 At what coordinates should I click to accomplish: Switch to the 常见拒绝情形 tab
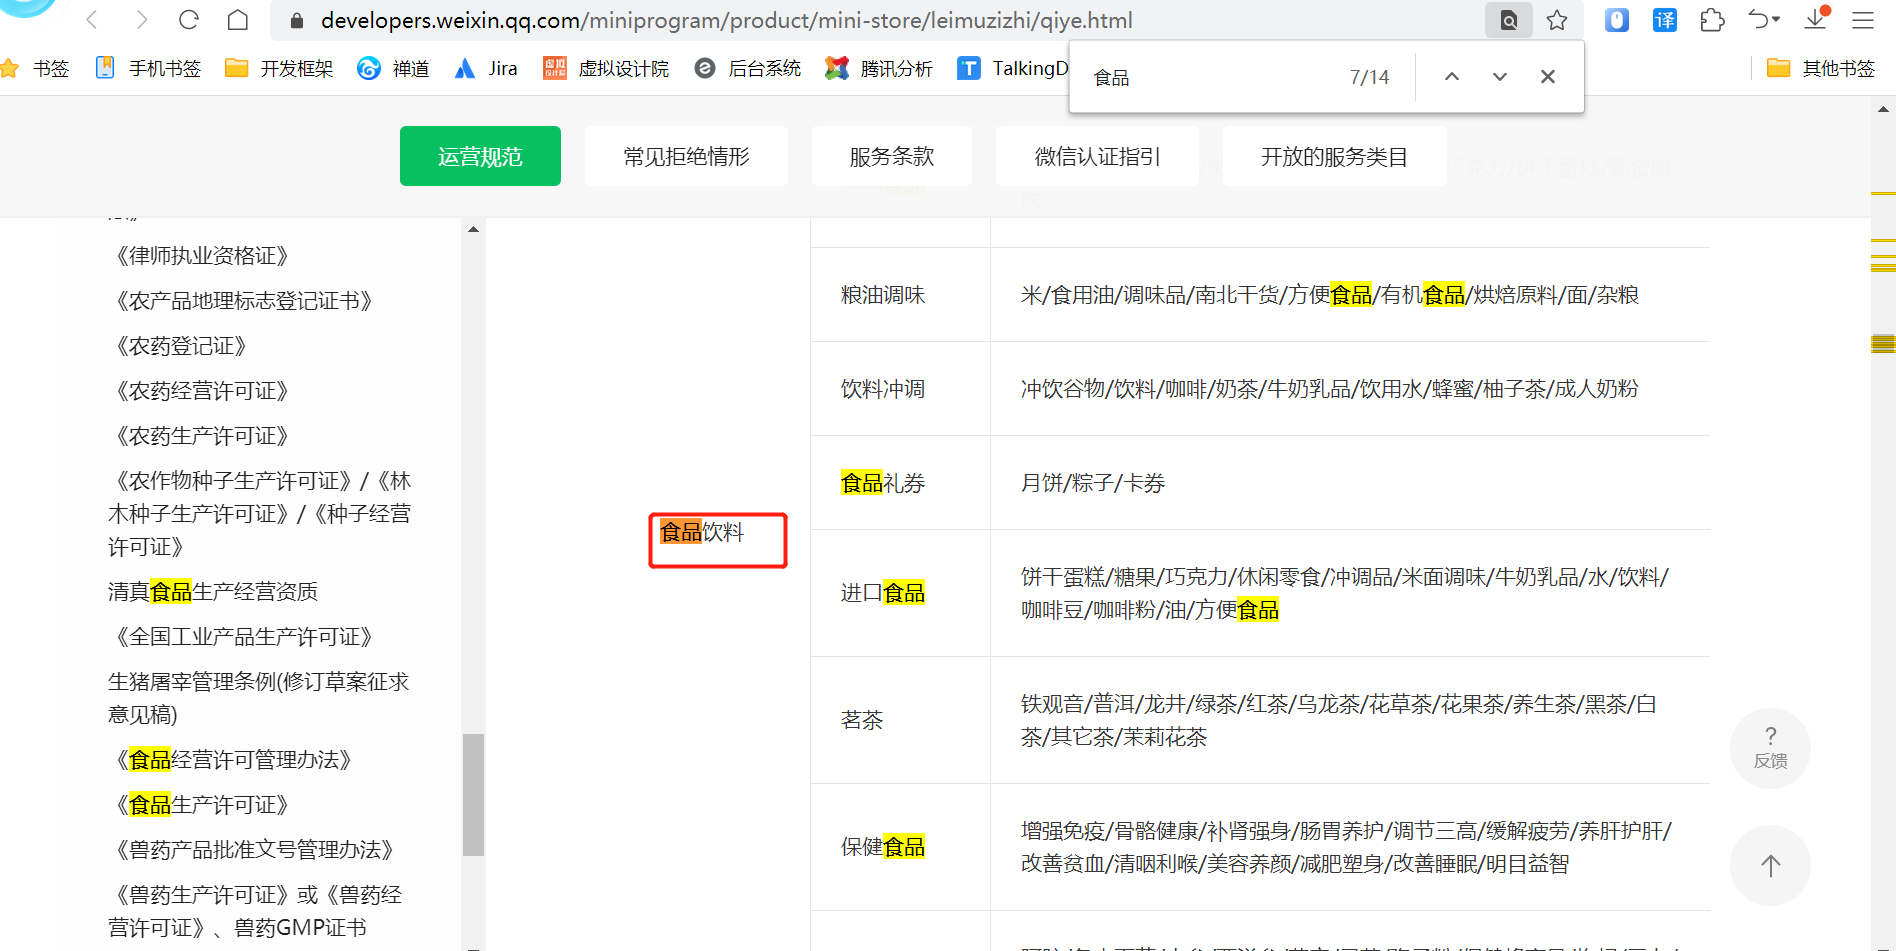686,156
